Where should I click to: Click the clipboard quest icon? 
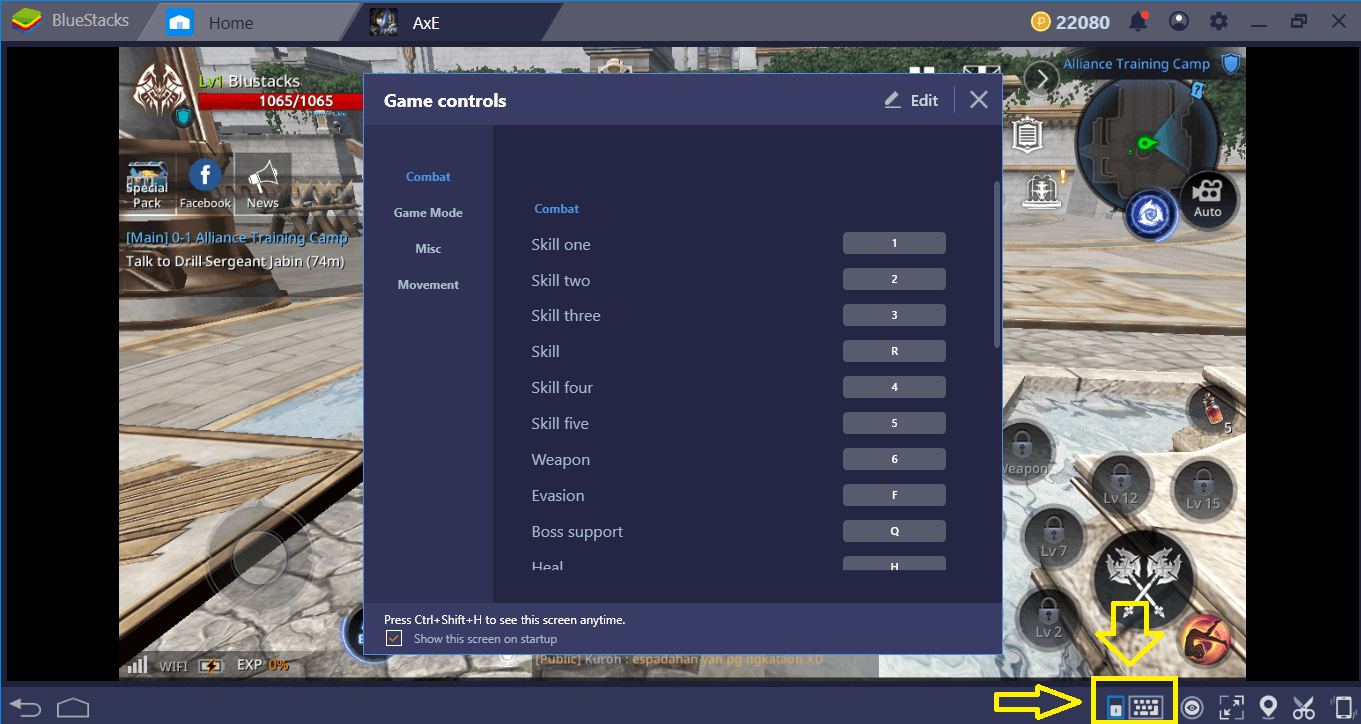pos(1028,133)
